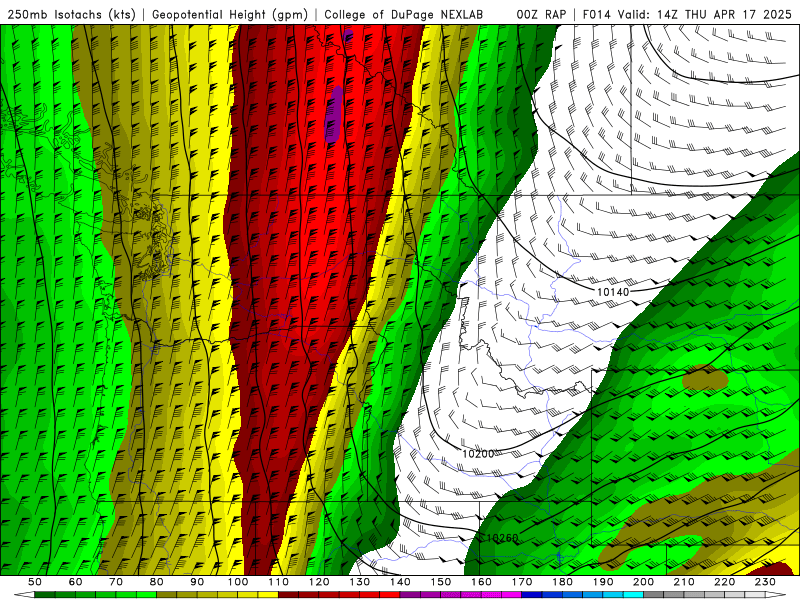
Task: Click the 10260 height contour label
Action: point(502,538)
